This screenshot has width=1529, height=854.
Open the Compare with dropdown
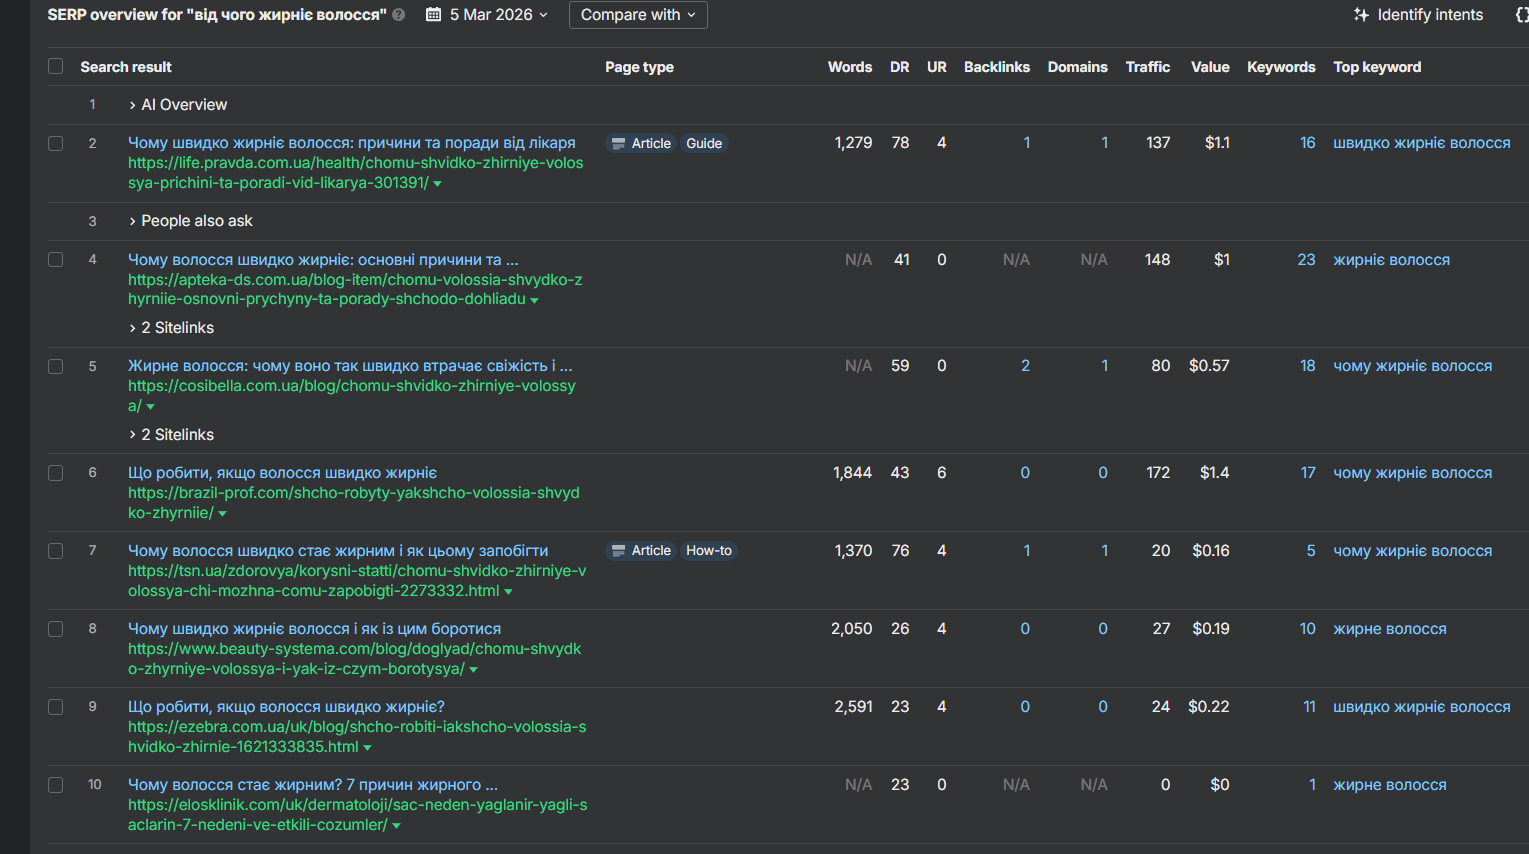pos(638,15)
